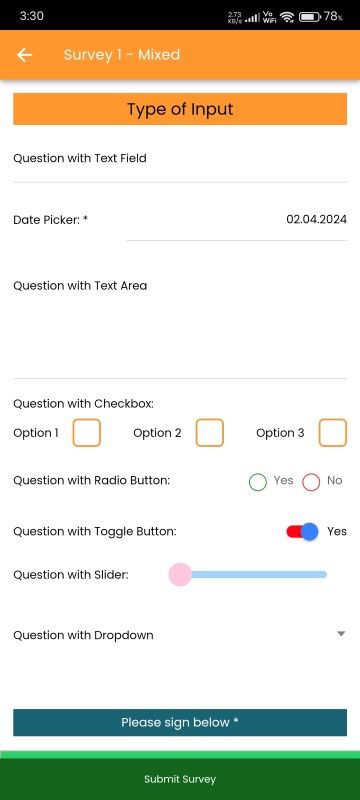Tap the back arrow icon
This screenshot has width=360, height=800.
24,55
